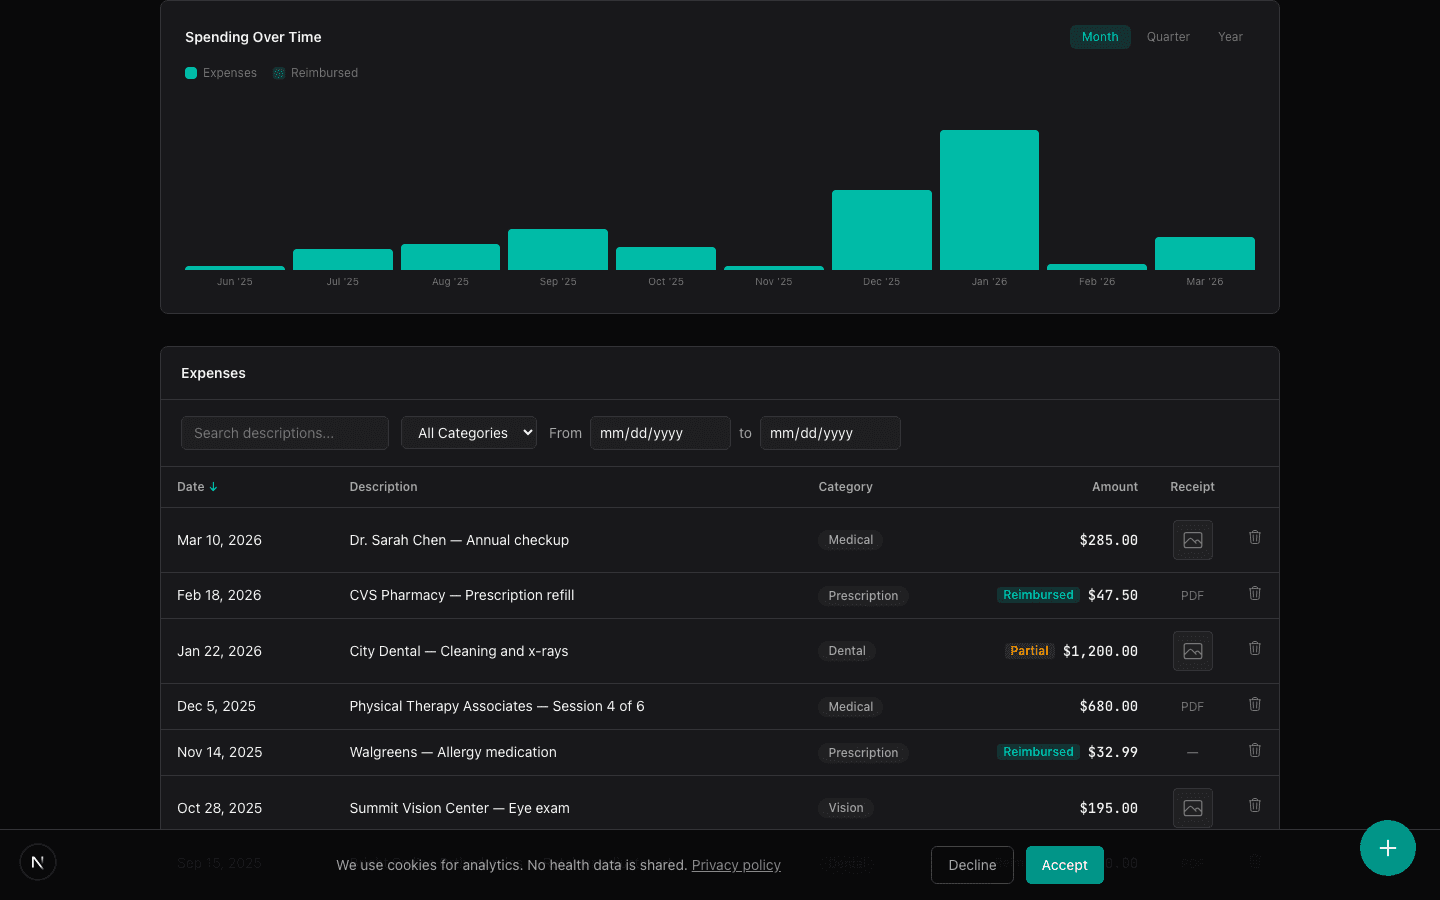Click 'City Dental — Cleaning and x-rays' description
Viewport: 1440px width, 900px height.
459,651
